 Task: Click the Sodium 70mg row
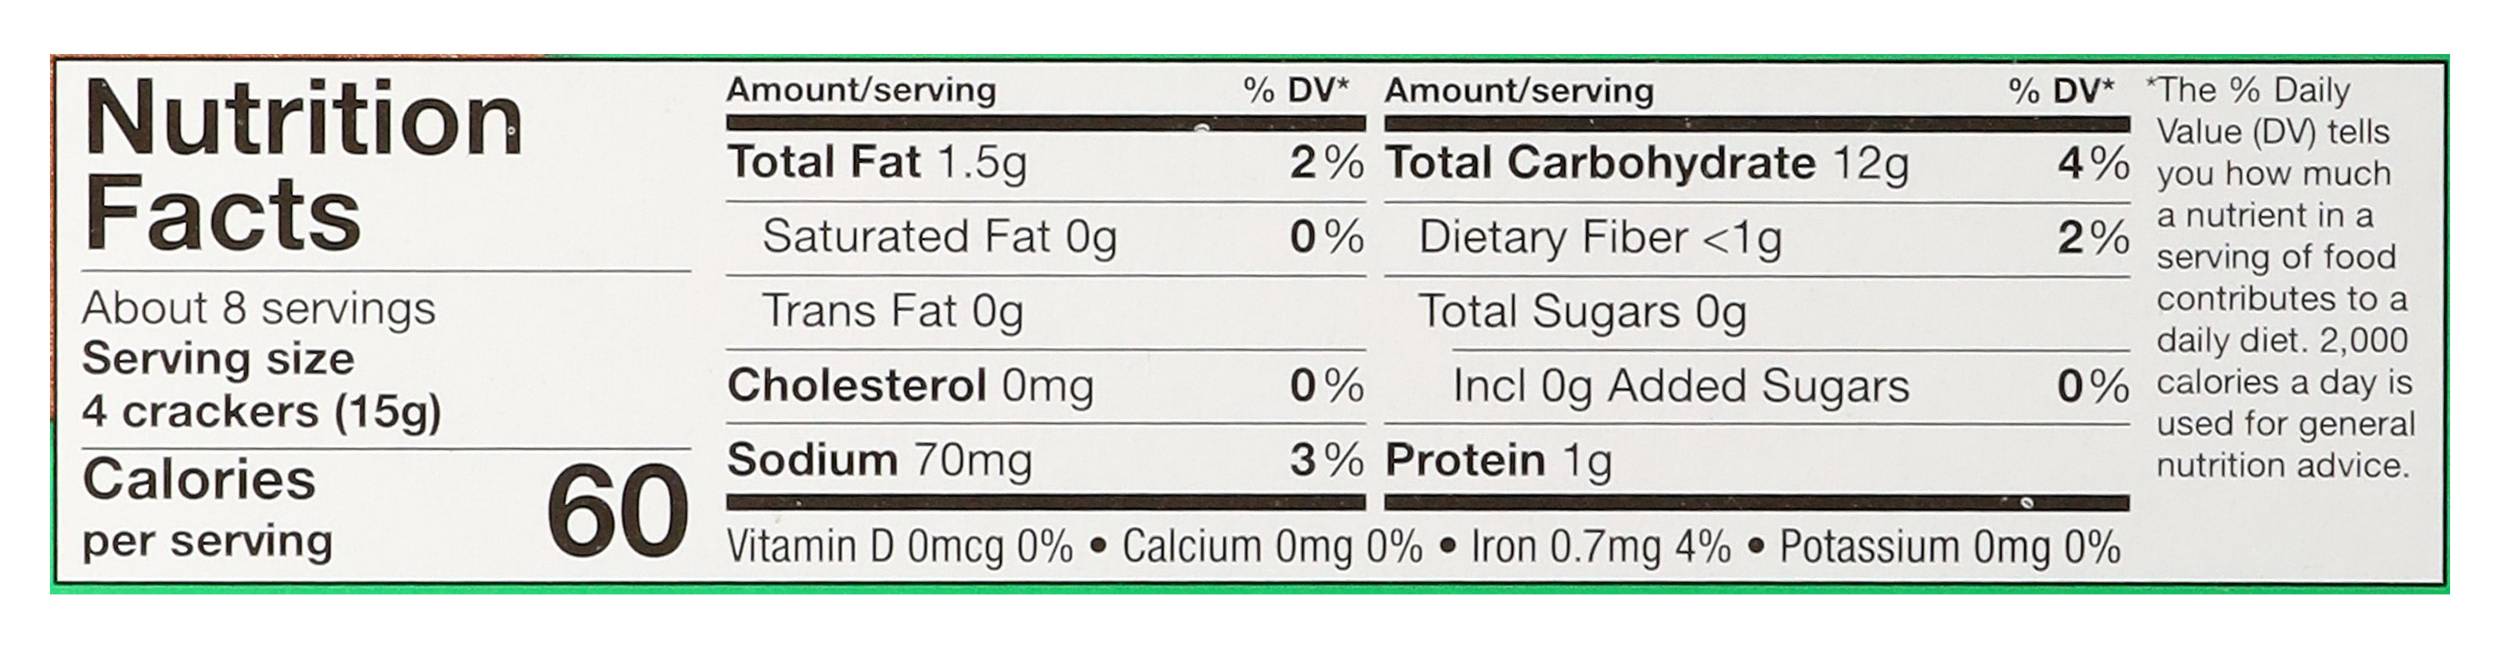[x=1045, y=460]
